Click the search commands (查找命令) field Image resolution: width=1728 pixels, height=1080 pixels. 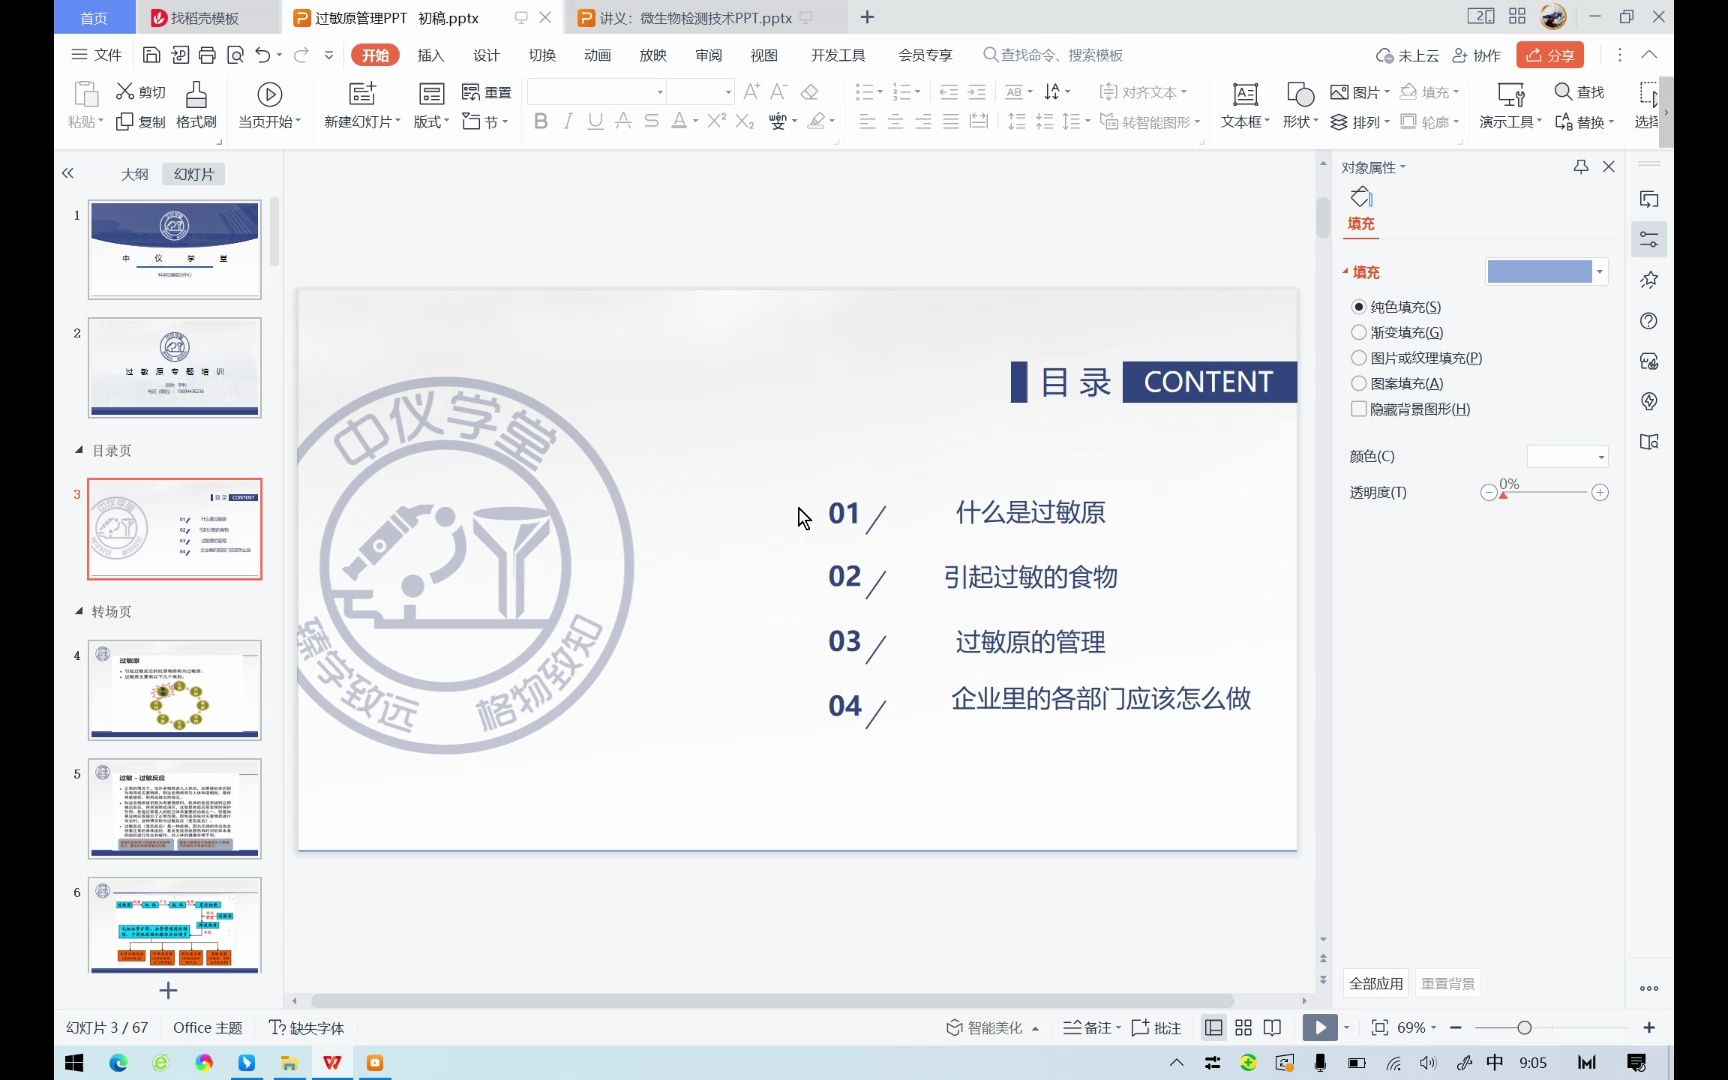[x=1053, y=55]
